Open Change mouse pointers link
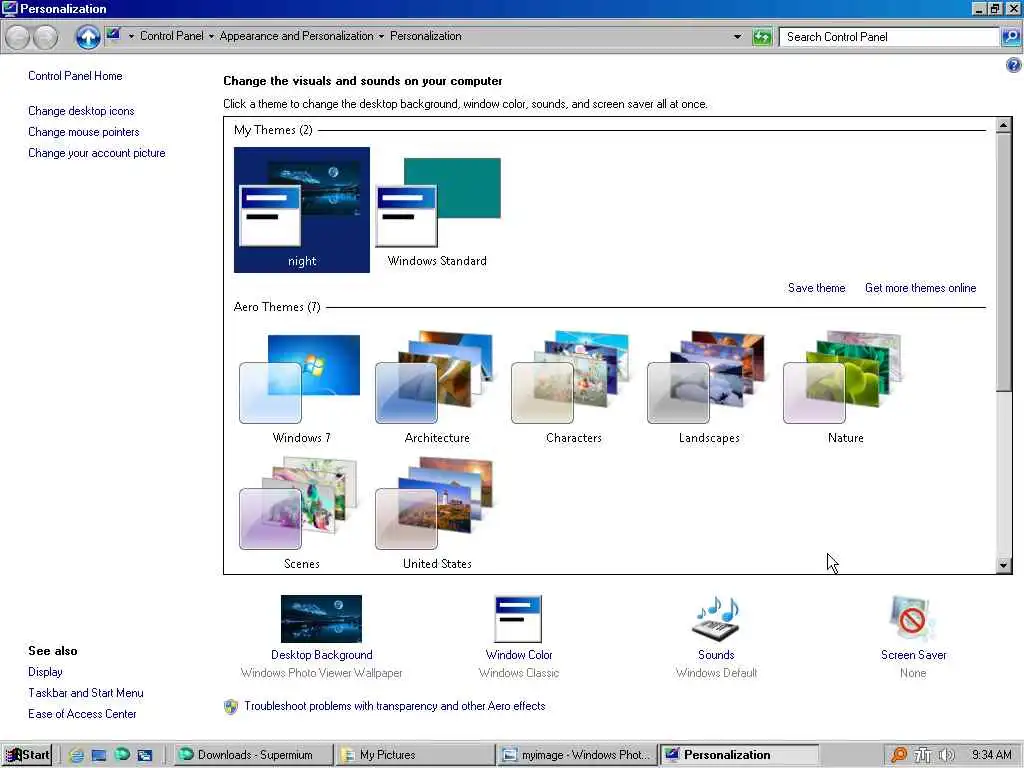Screen dimensions: 1024x768 pyautogui.click(x=84, y=132)
